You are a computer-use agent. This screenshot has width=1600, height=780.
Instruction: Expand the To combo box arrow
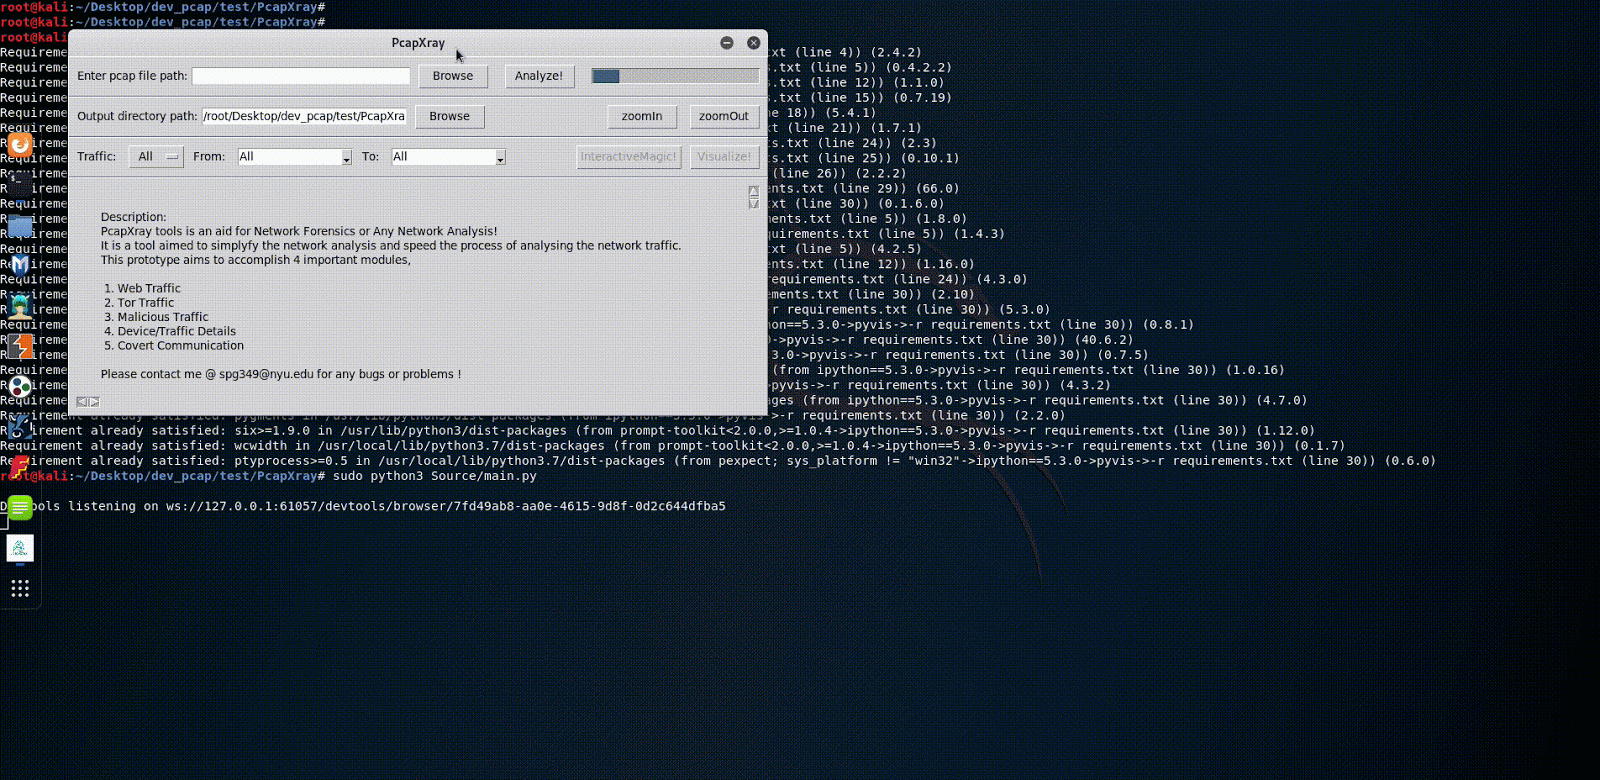point(500,158)
